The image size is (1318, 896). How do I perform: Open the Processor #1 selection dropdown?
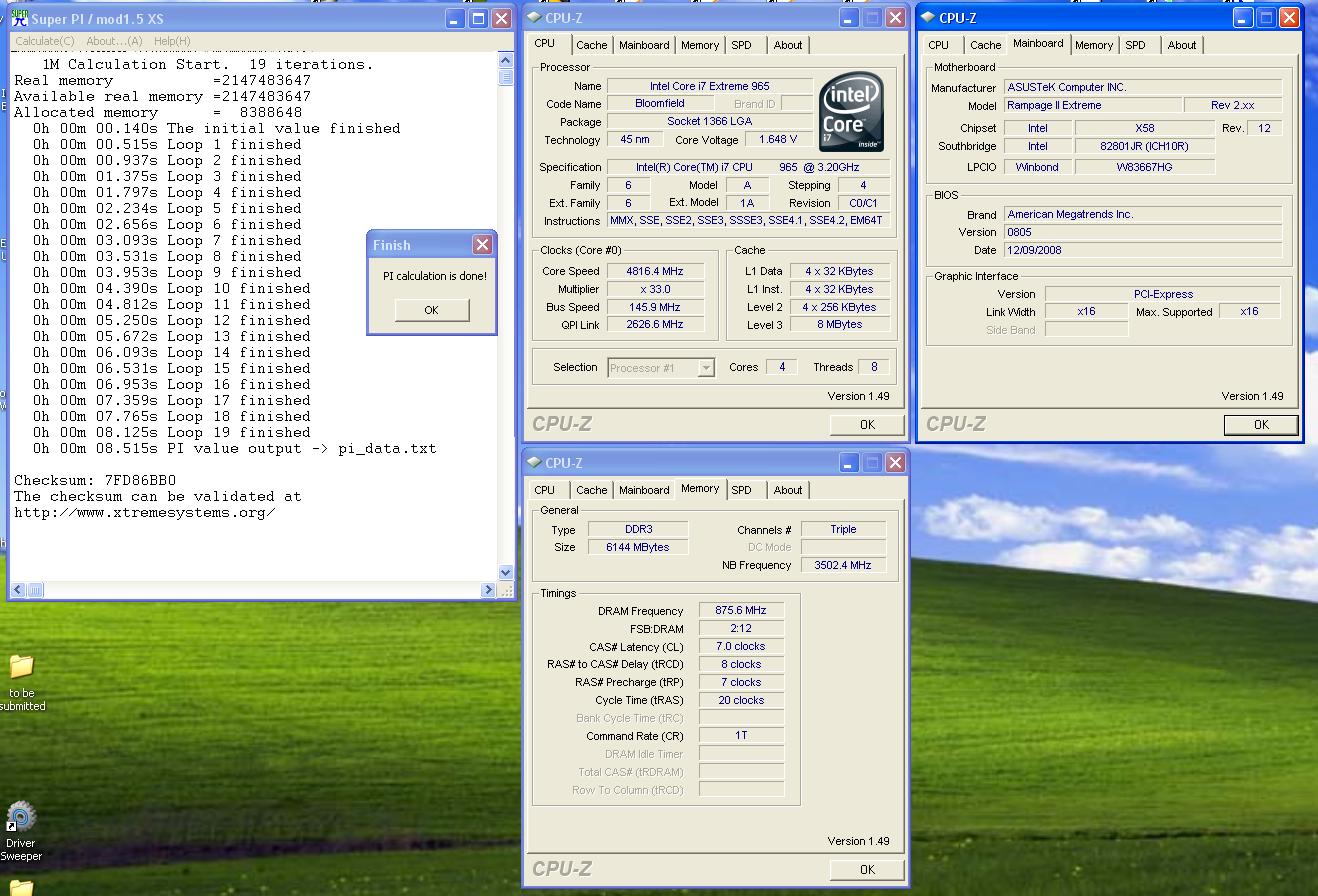coord(706,368)
